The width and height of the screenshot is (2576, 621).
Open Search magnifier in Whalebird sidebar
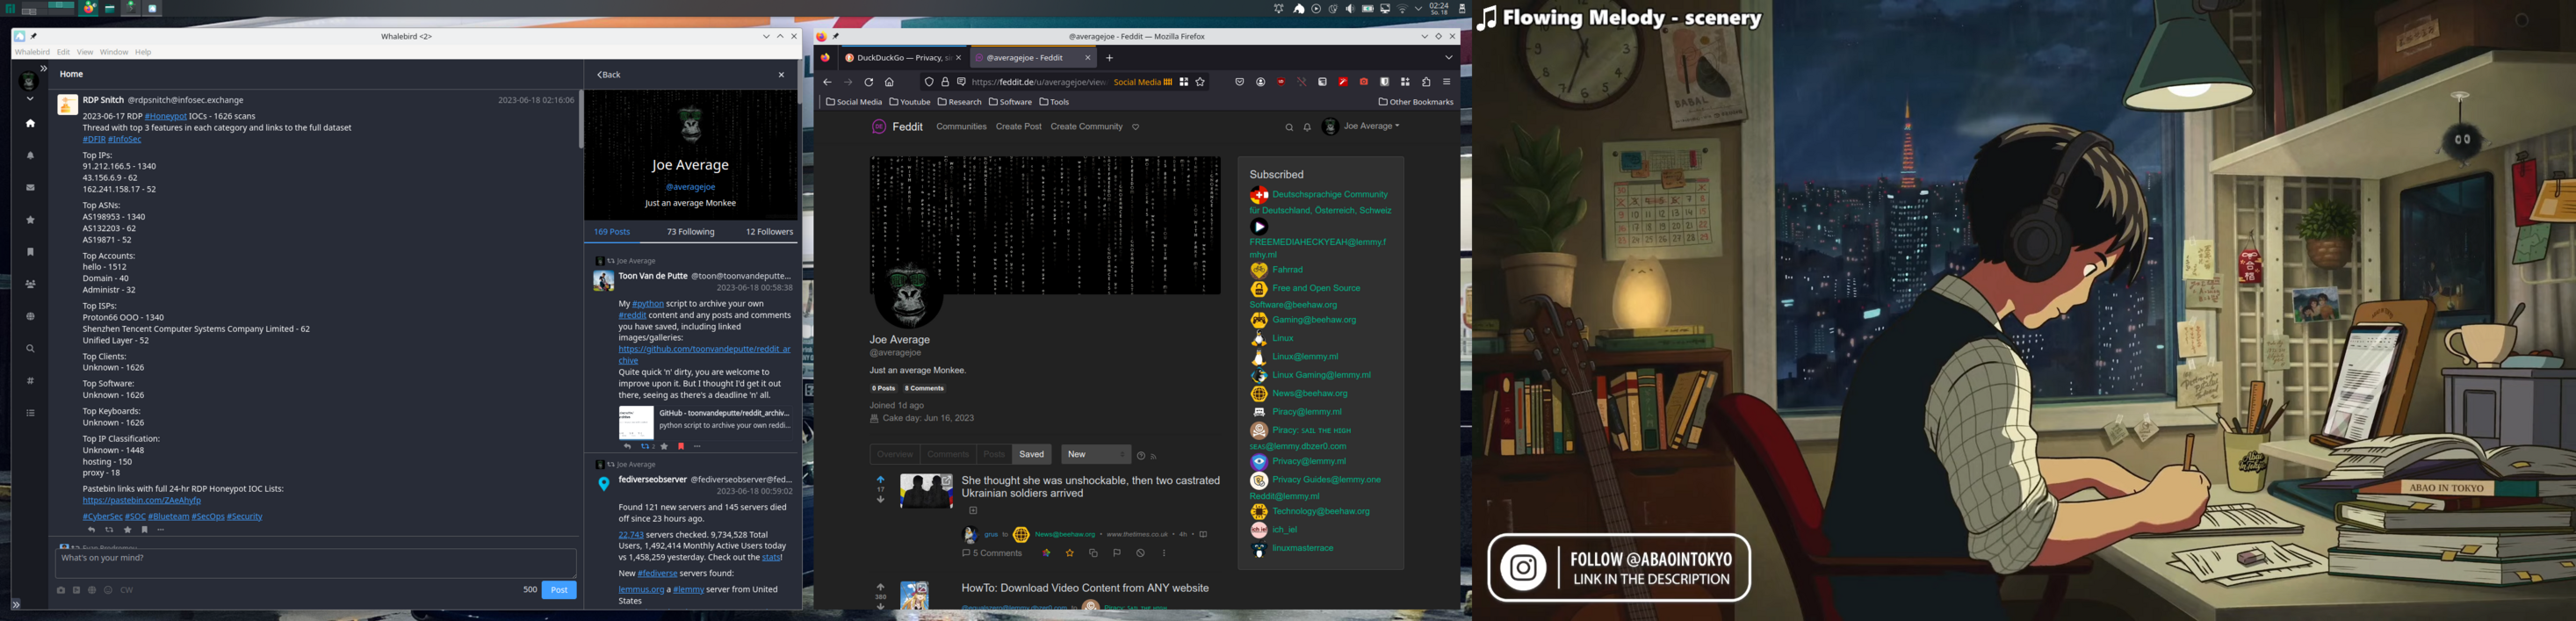pyautogui.click(x=30, y=349)
